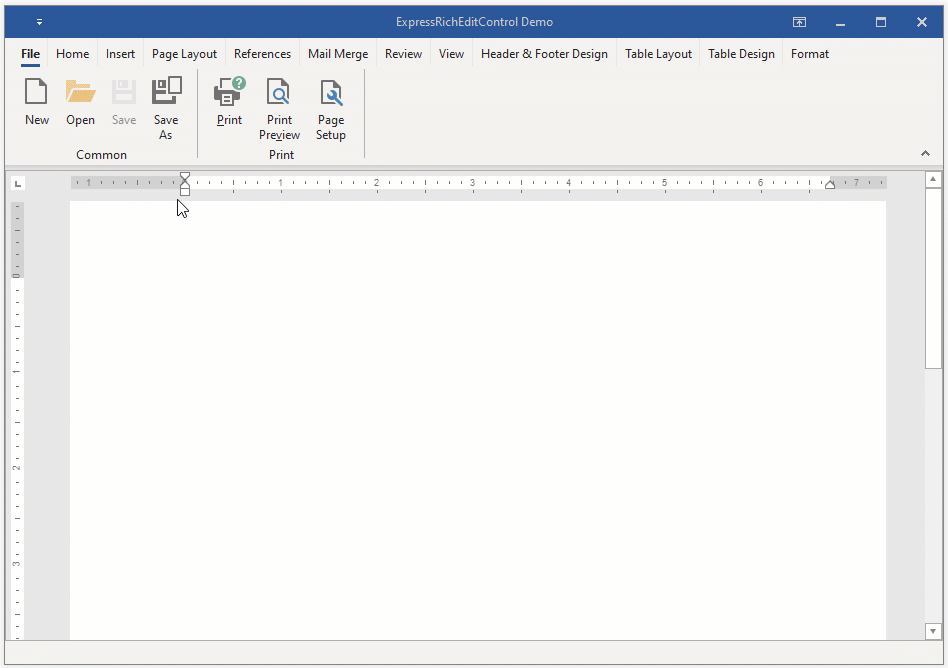Click the ribbon display options icon in title bar
This screenshot has width=948, height=668.
[799, 21]
